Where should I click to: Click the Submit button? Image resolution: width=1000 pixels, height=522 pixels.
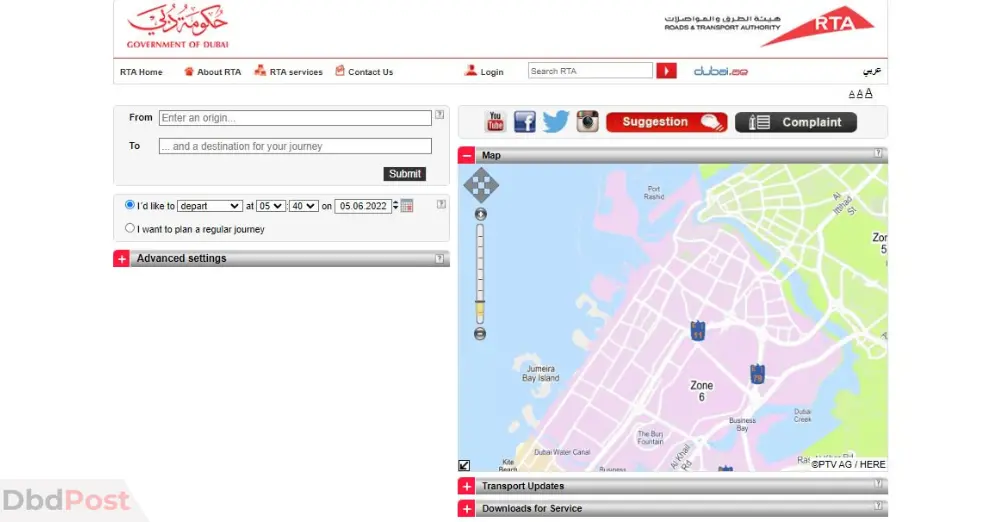(405, 174)
